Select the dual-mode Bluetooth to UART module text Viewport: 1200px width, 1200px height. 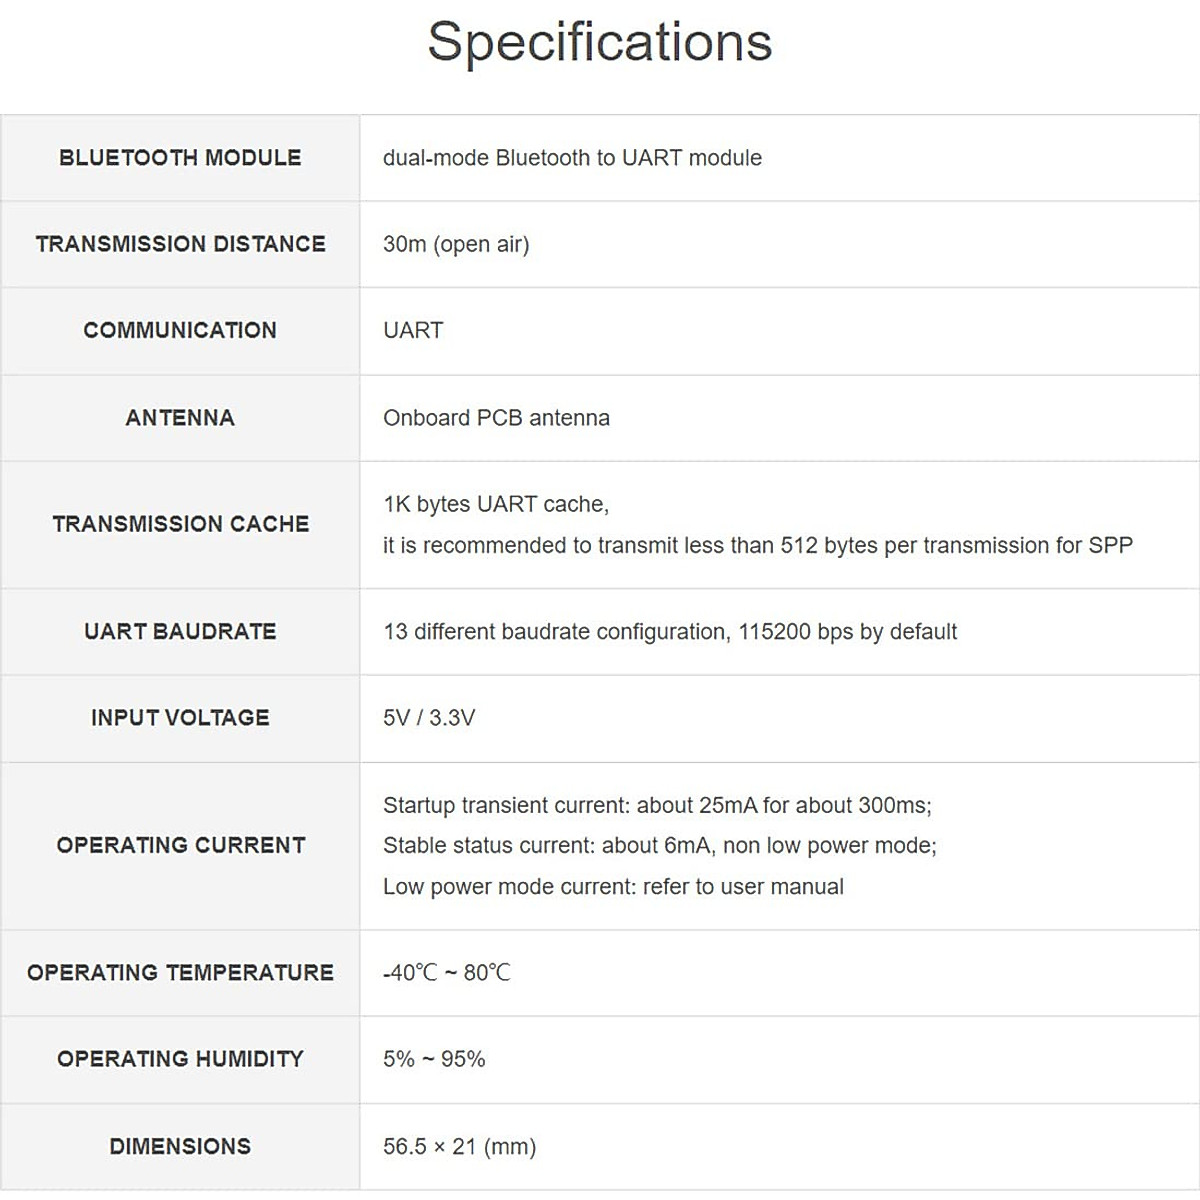point(572,158)
